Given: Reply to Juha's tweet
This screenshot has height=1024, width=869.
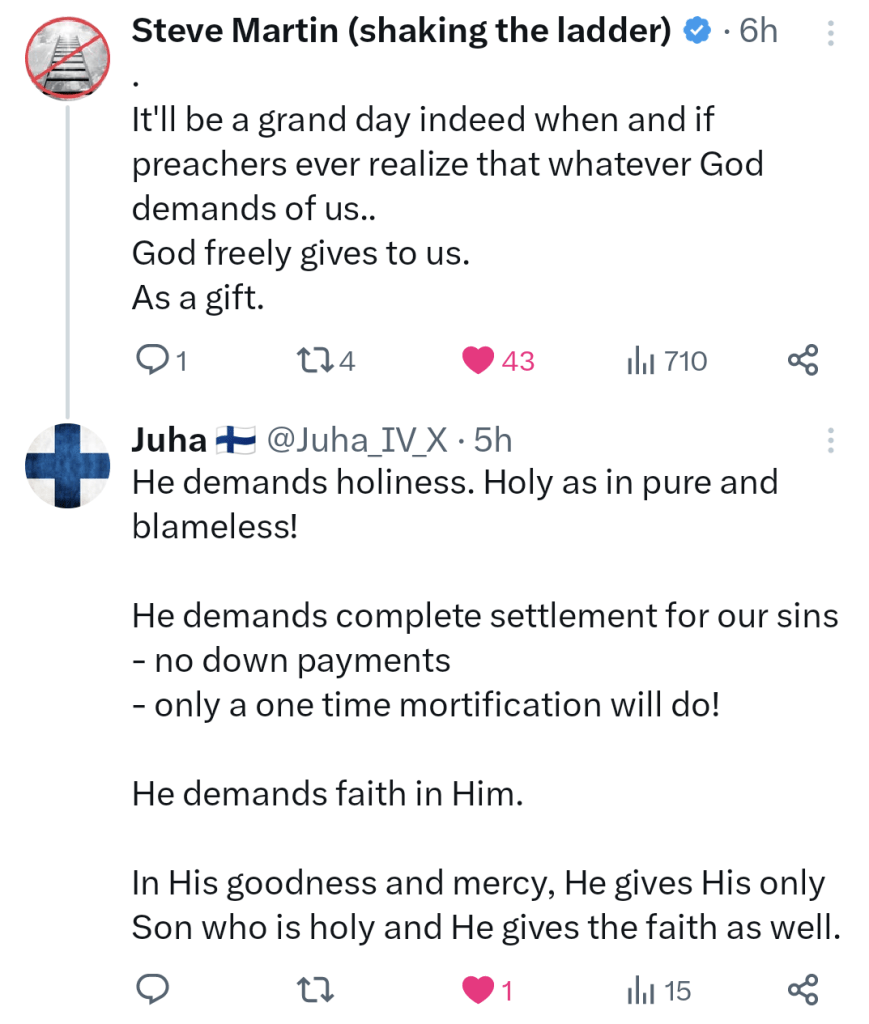Looking at the screenshot, I should pyautogui.click(x=150, y=990).
